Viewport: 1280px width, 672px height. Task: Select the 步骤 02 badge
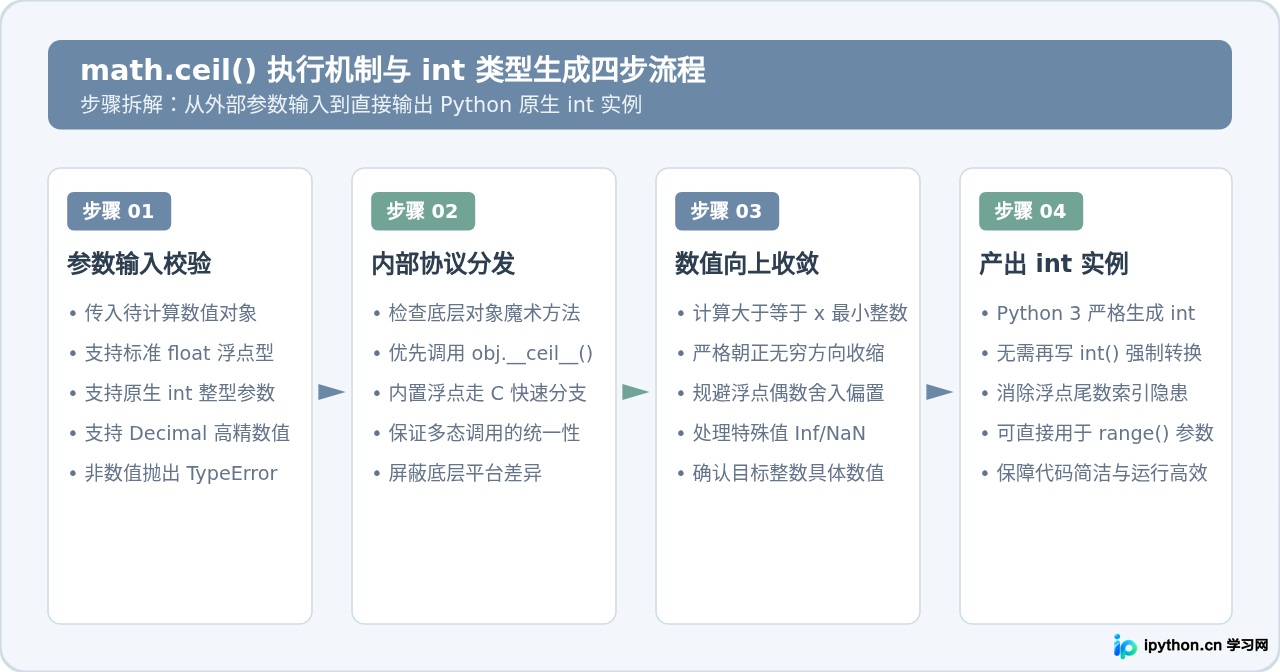coord(423,211)
